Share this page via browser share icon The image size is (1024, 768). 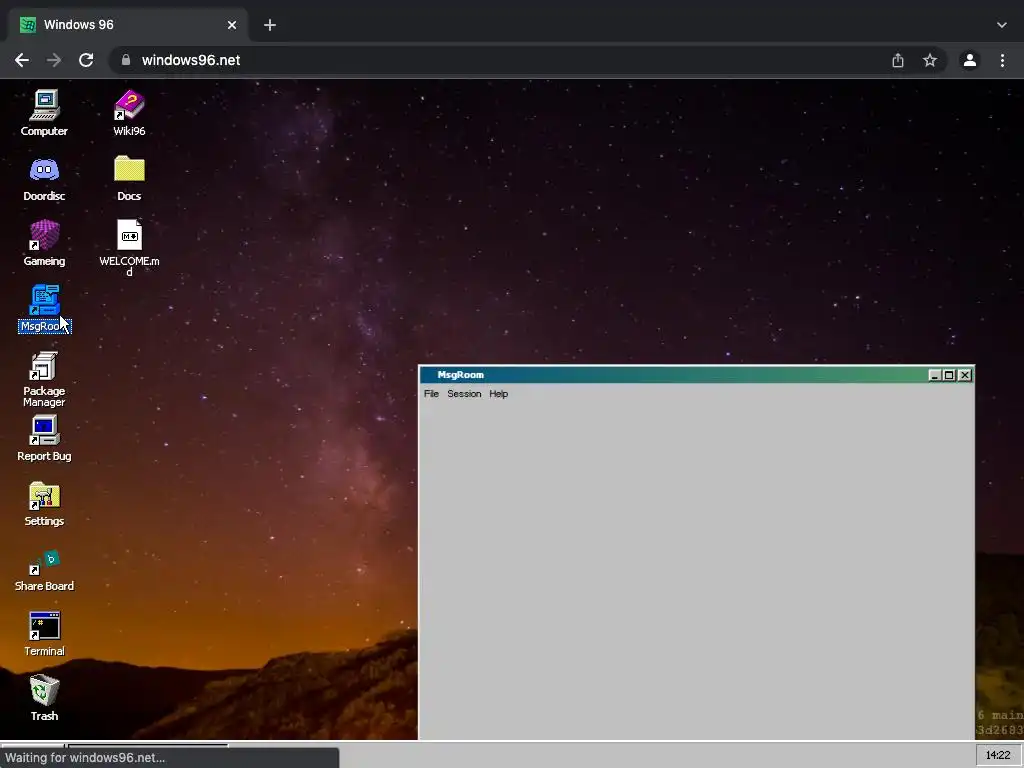(x=898, y=60)
